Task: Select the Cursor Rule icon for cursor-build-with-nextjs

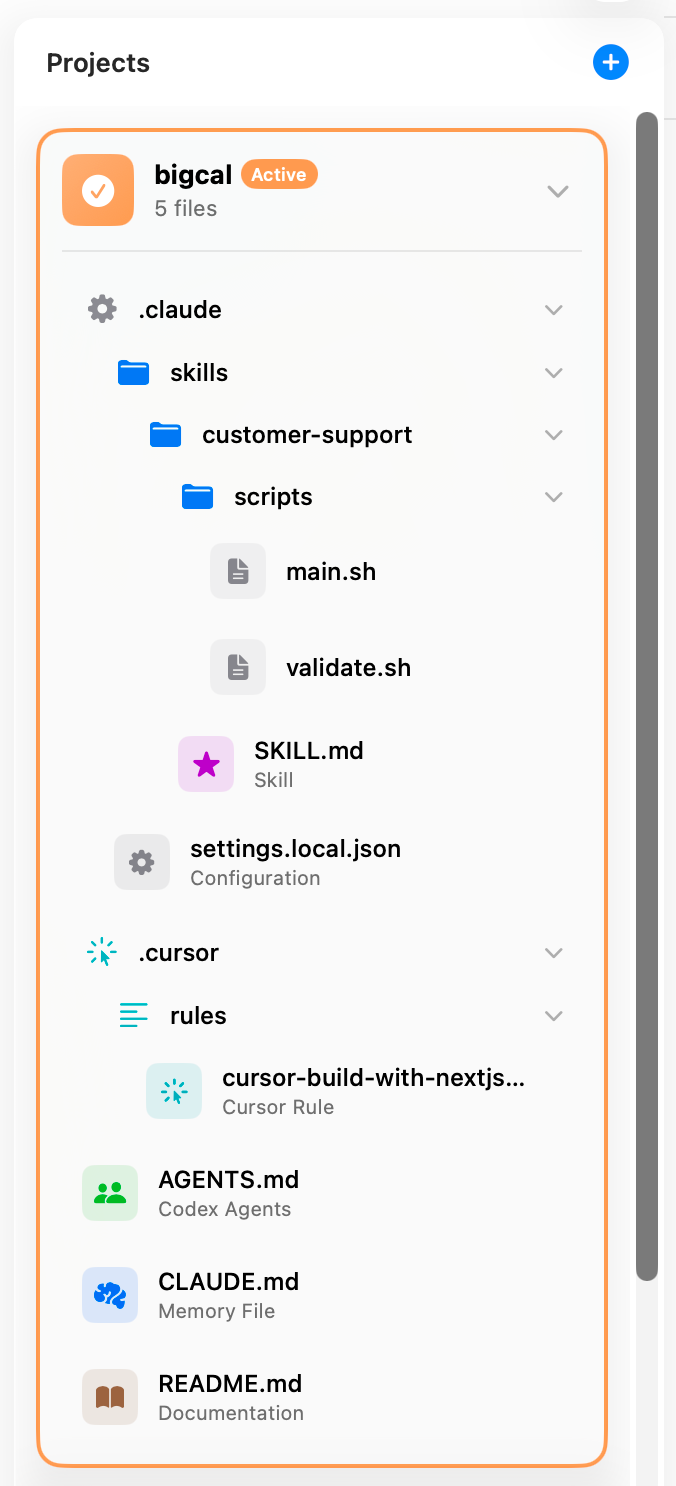Action: pos(174,1090)
